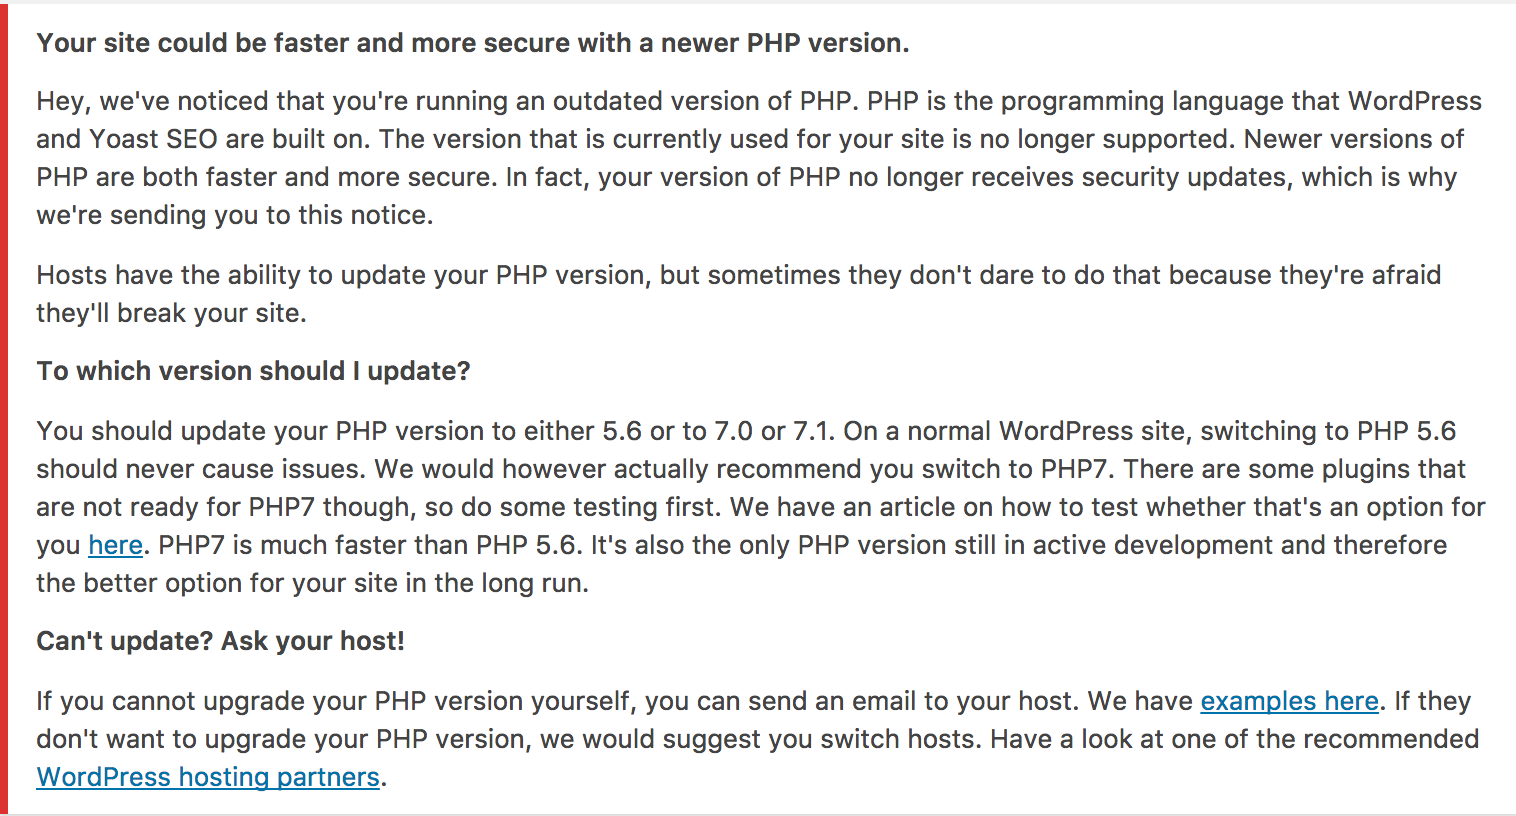Open the "here" PHP7 testing article link

(115, 545)
